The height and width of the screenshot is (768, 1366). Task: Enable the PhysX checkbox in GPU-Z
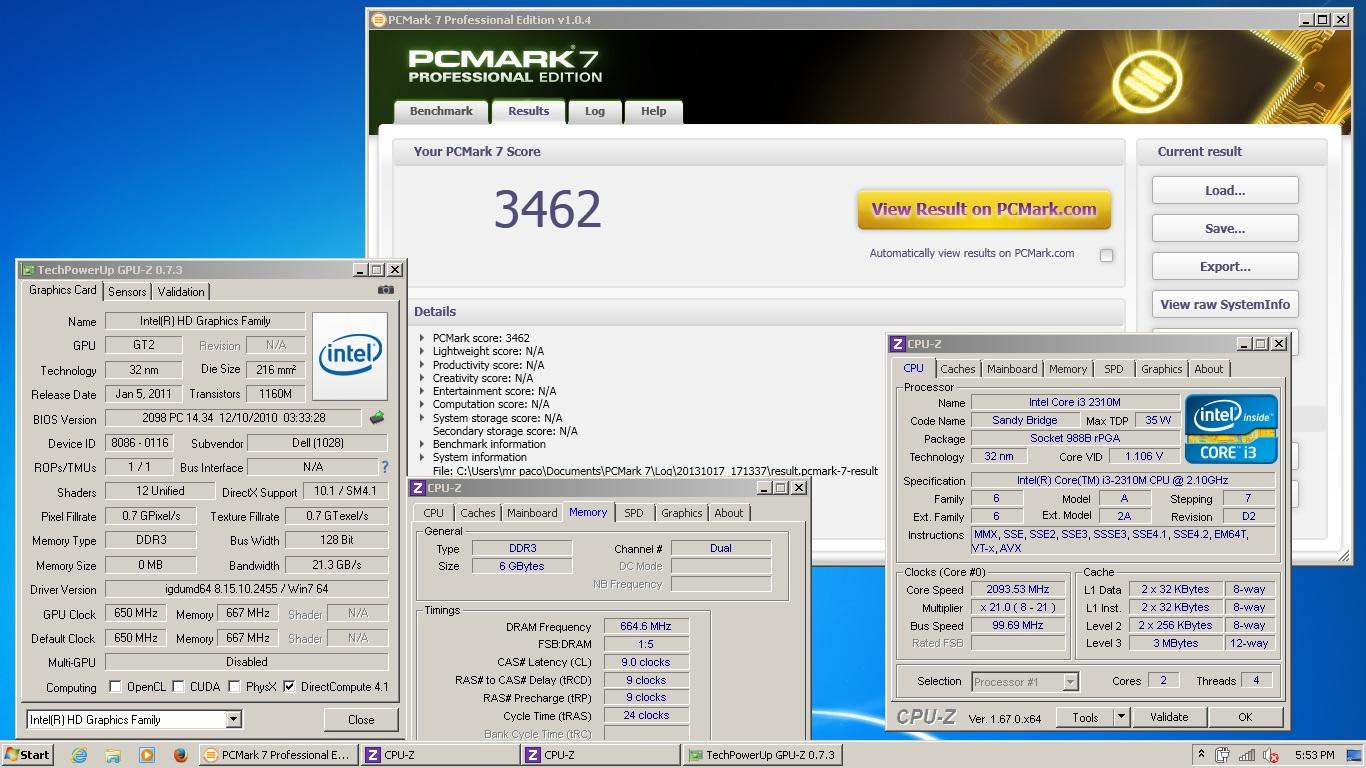234,687
